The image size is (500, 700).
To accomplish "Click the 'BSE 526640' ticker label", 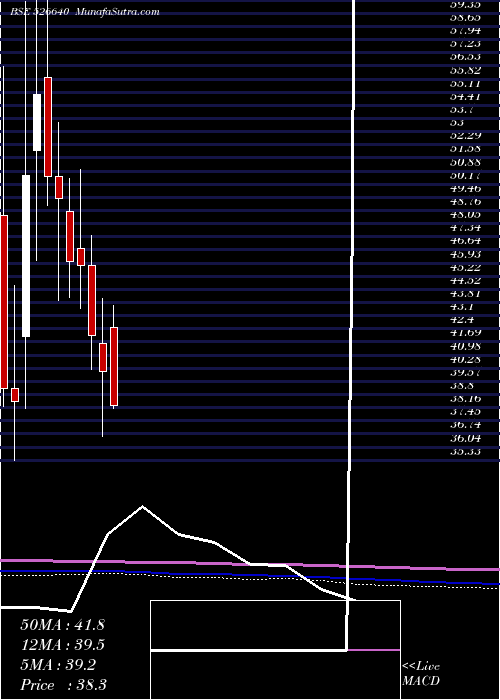I will [40, 12].
